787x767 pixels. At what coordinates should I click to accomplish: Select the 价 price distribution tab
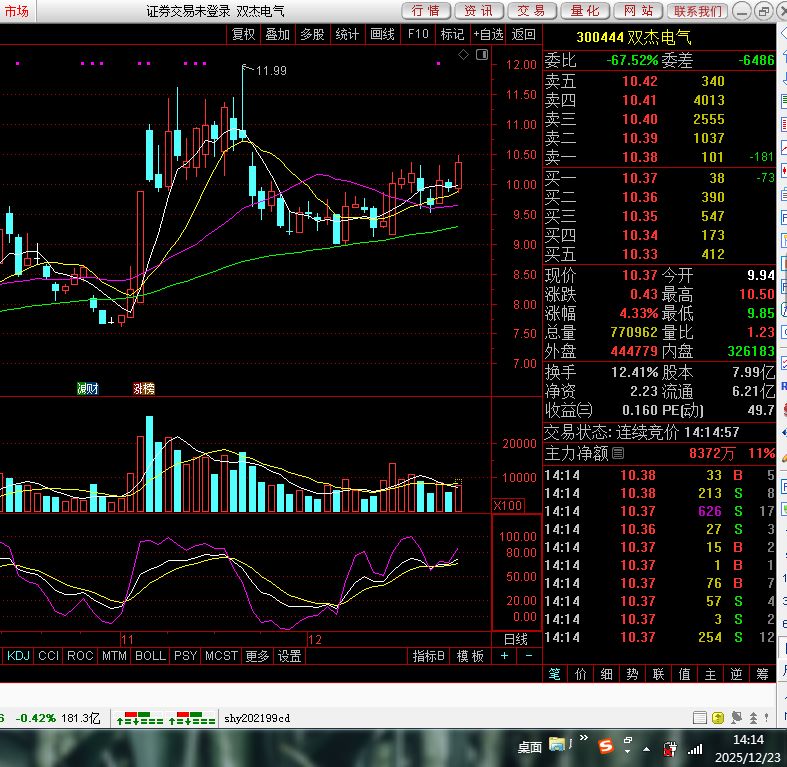click(581, 674)
